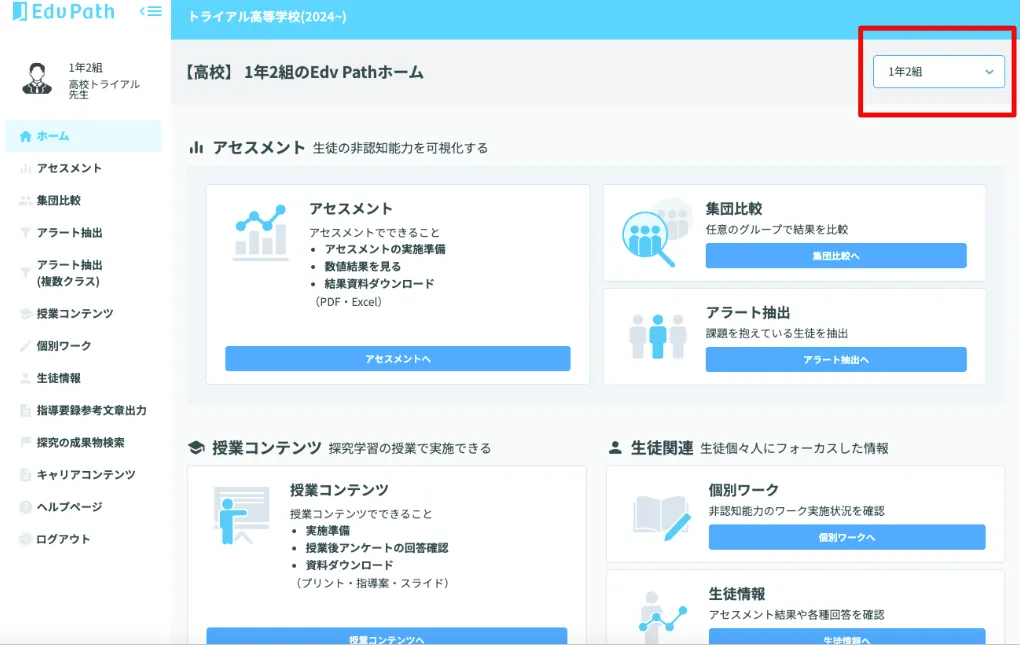This screenshot has height=645, width=1020.
Task: Select ホーム in the sidebar menu
Action: tap(83, 136)
